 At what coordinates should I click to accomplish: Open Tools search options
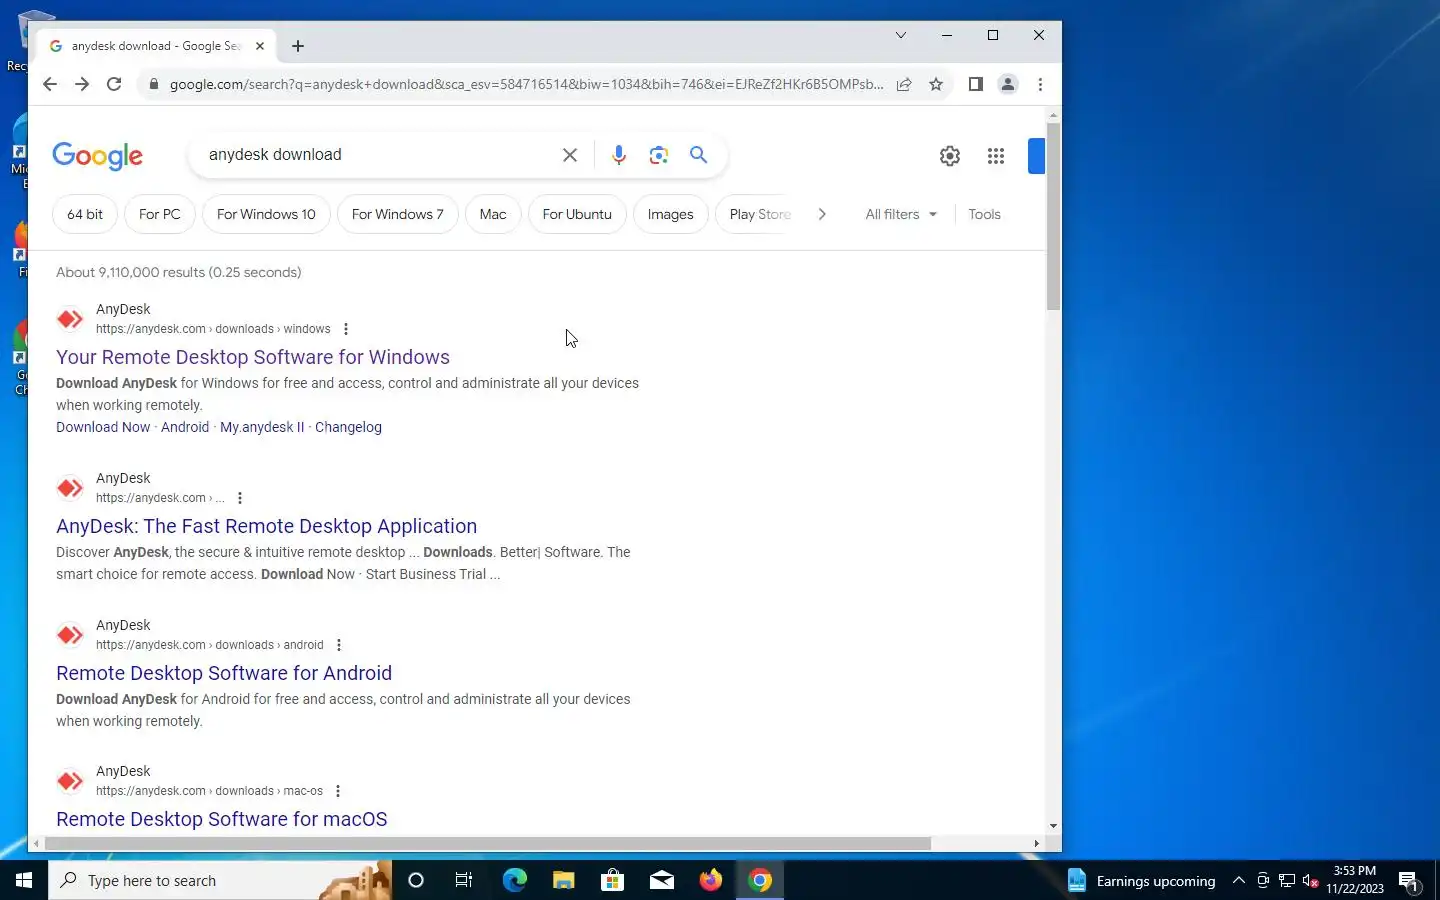coord(984,214)
